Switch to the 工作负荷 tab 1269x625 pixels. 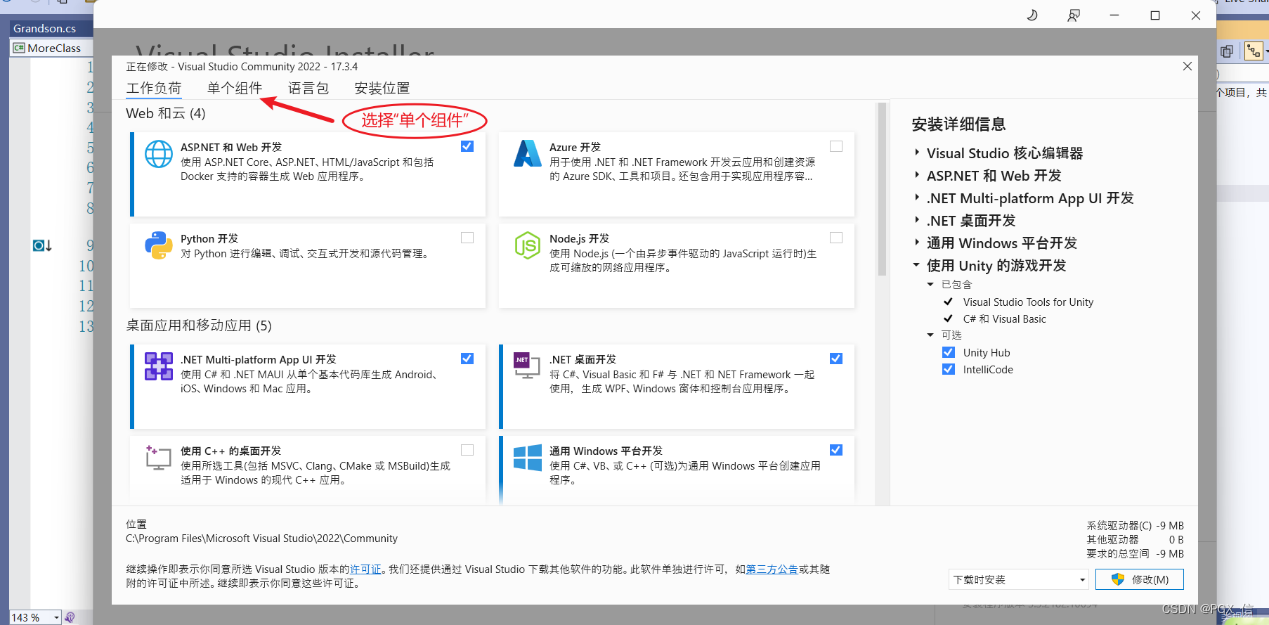point(154,88)
